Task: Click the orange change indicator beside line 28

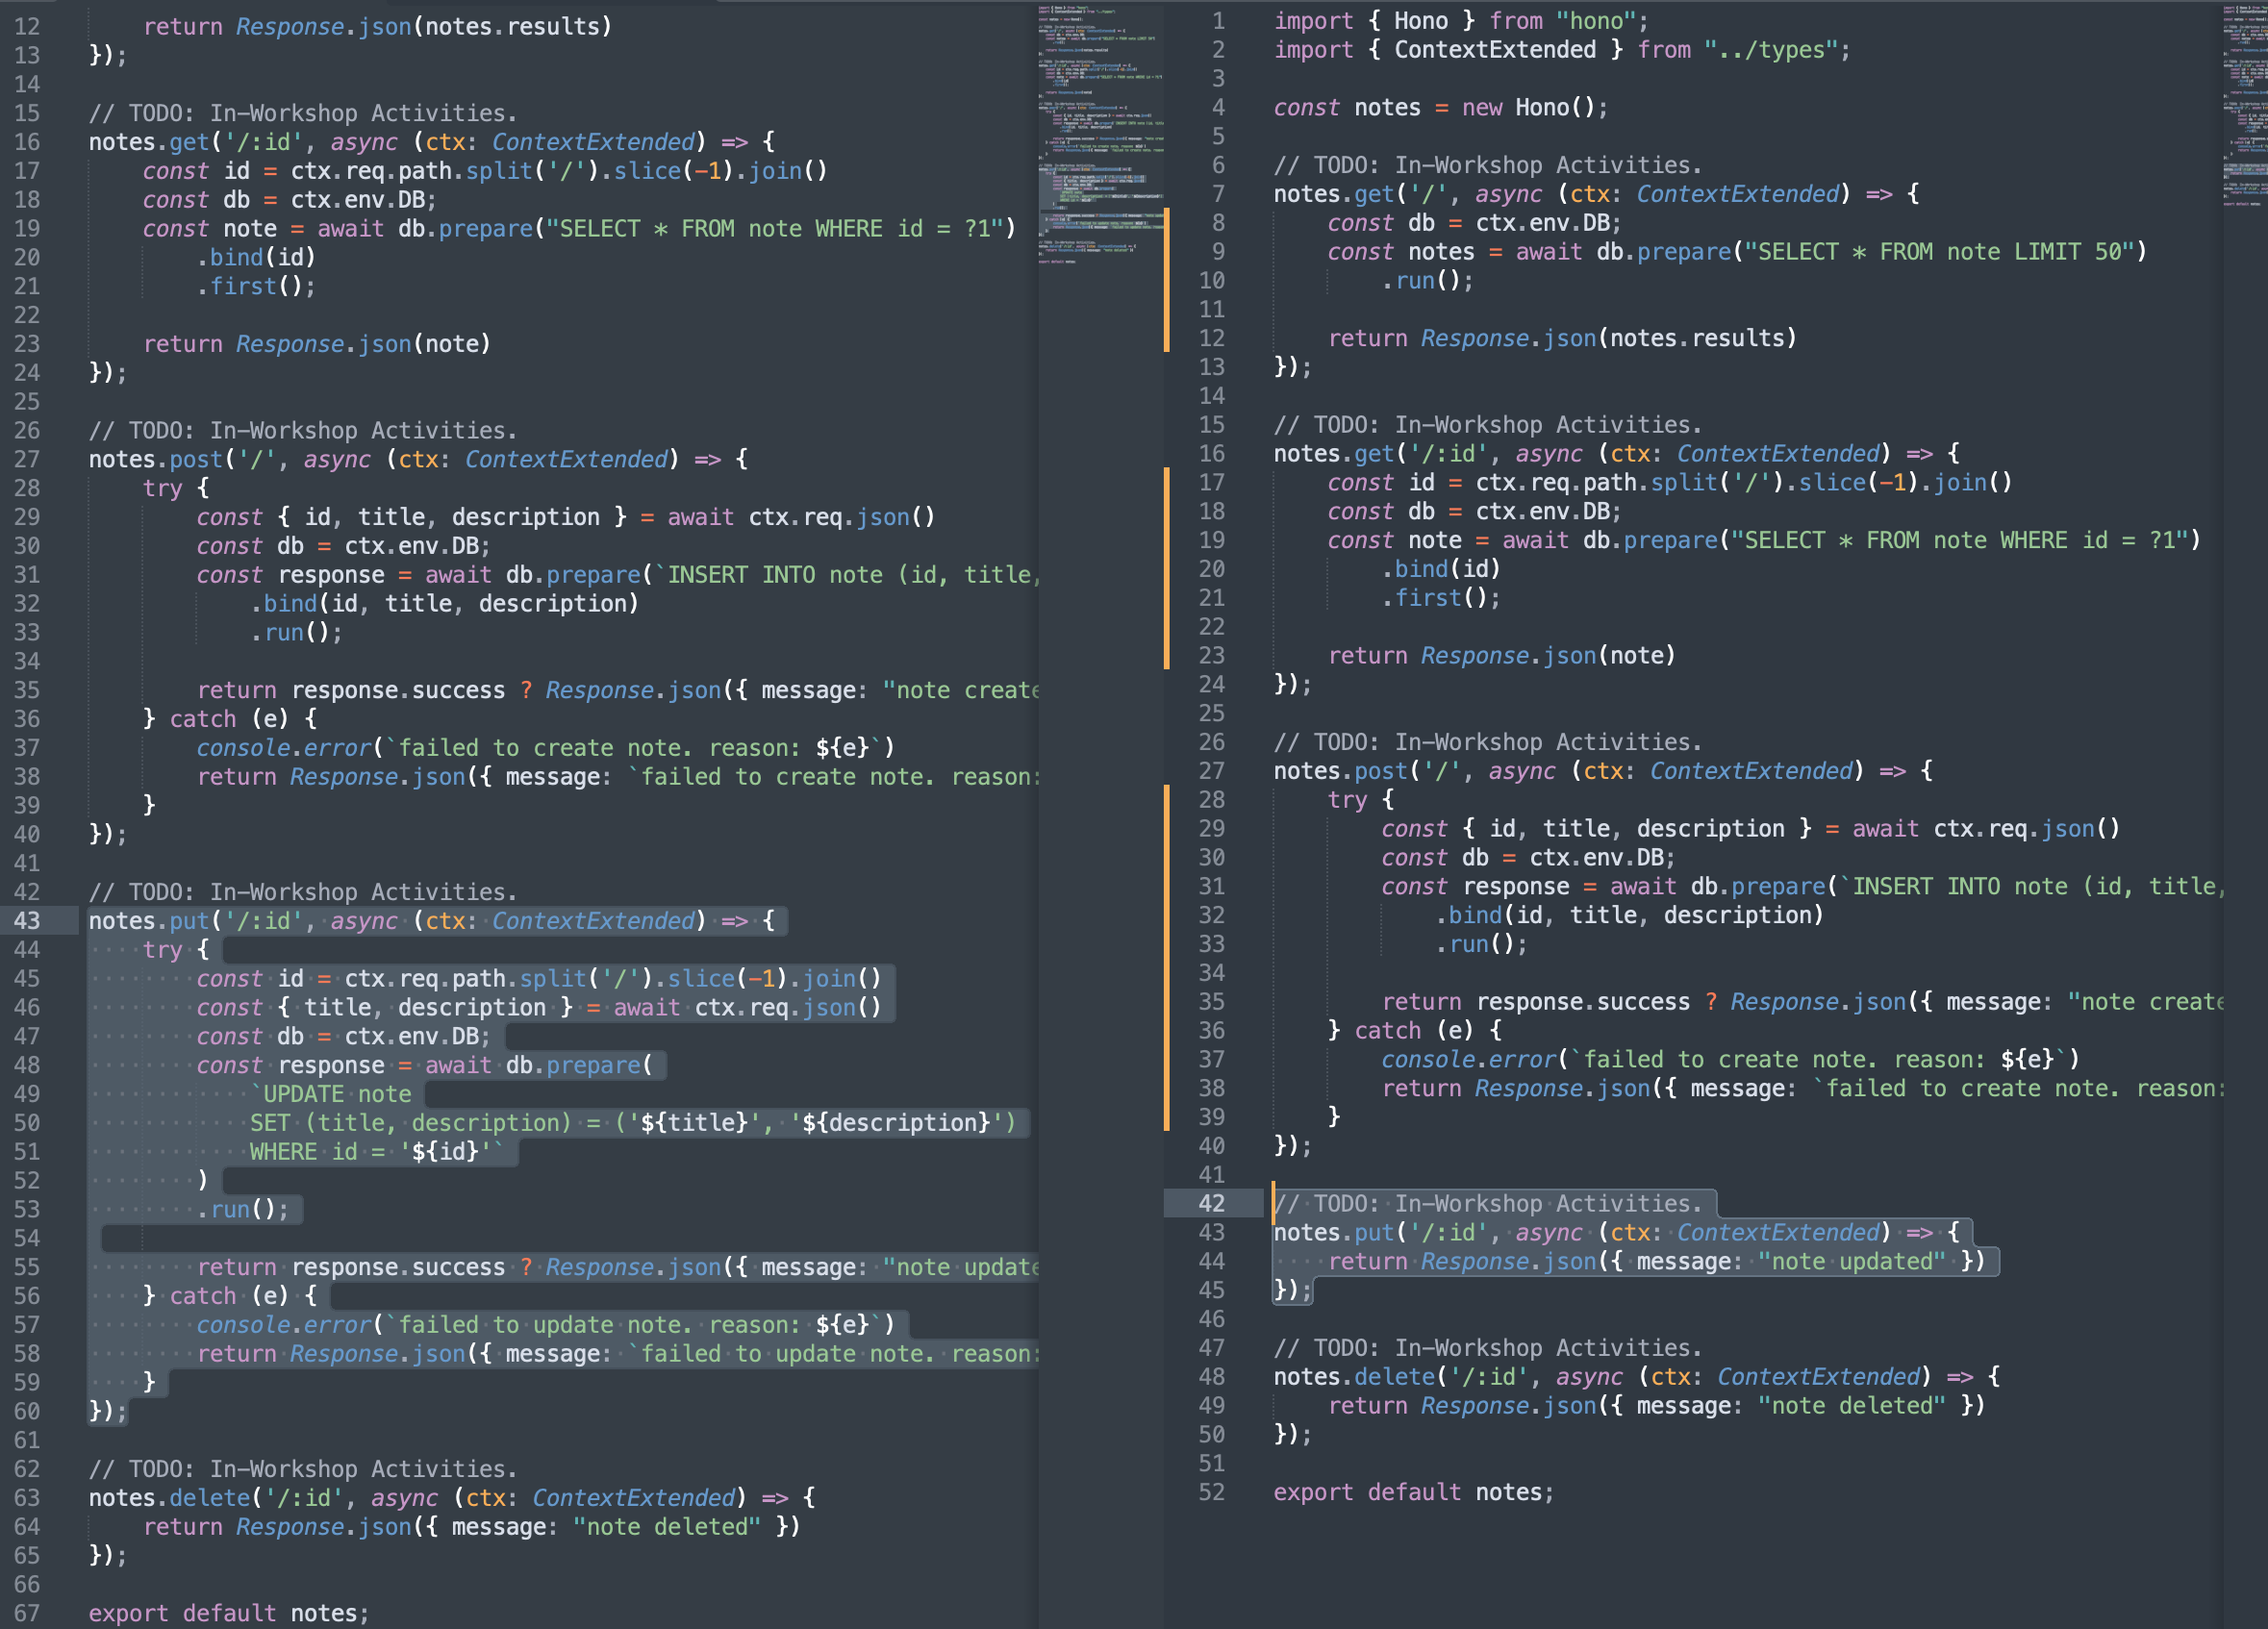Action: tap(1167, 800)
